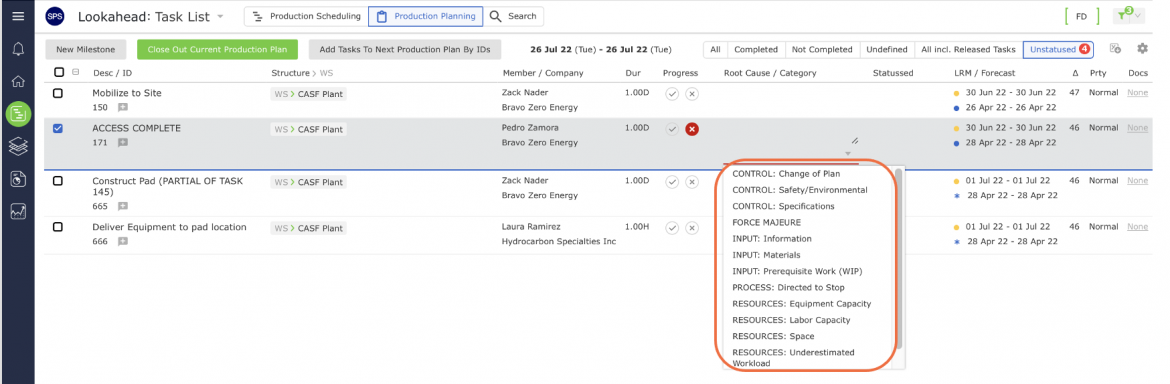Check the Mobilize to Site row checkbox

pyautogui.click(x=58, y=93)
